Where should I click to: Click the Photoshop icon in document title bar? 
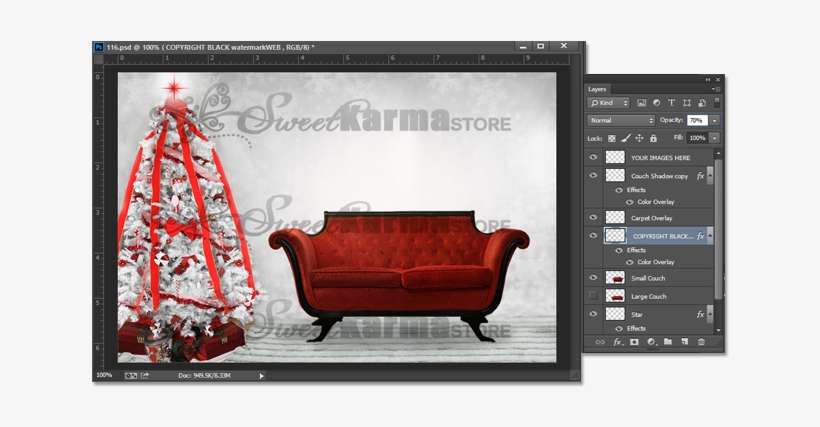(99, 47)
